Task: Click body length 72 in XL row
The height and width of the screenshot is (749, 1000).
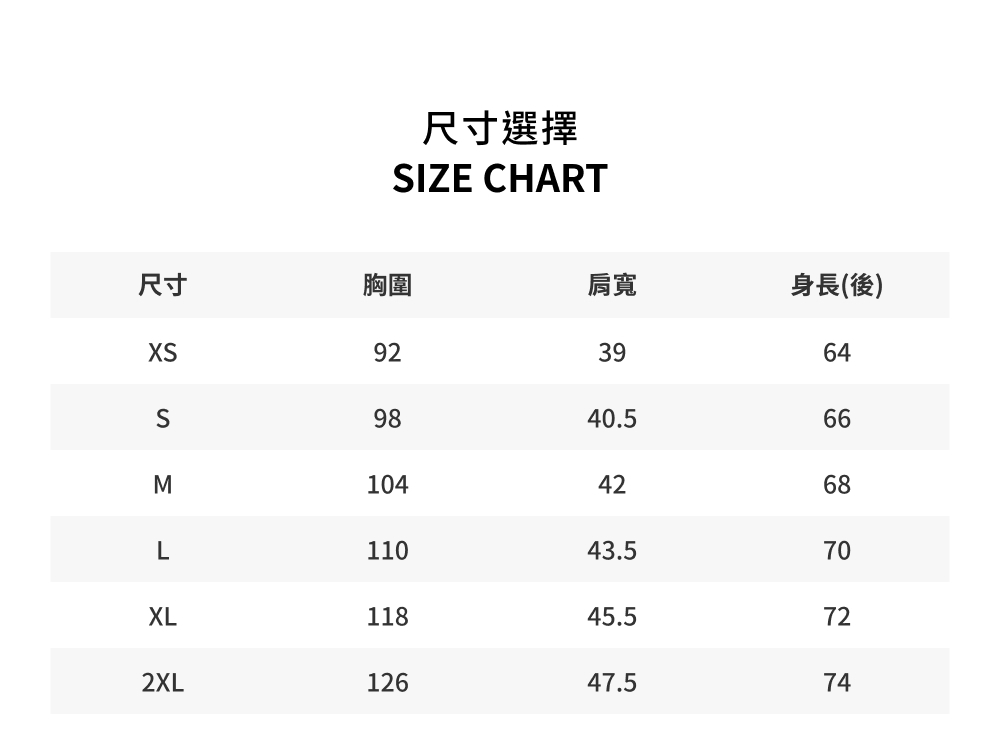Action: coord(837,617)
